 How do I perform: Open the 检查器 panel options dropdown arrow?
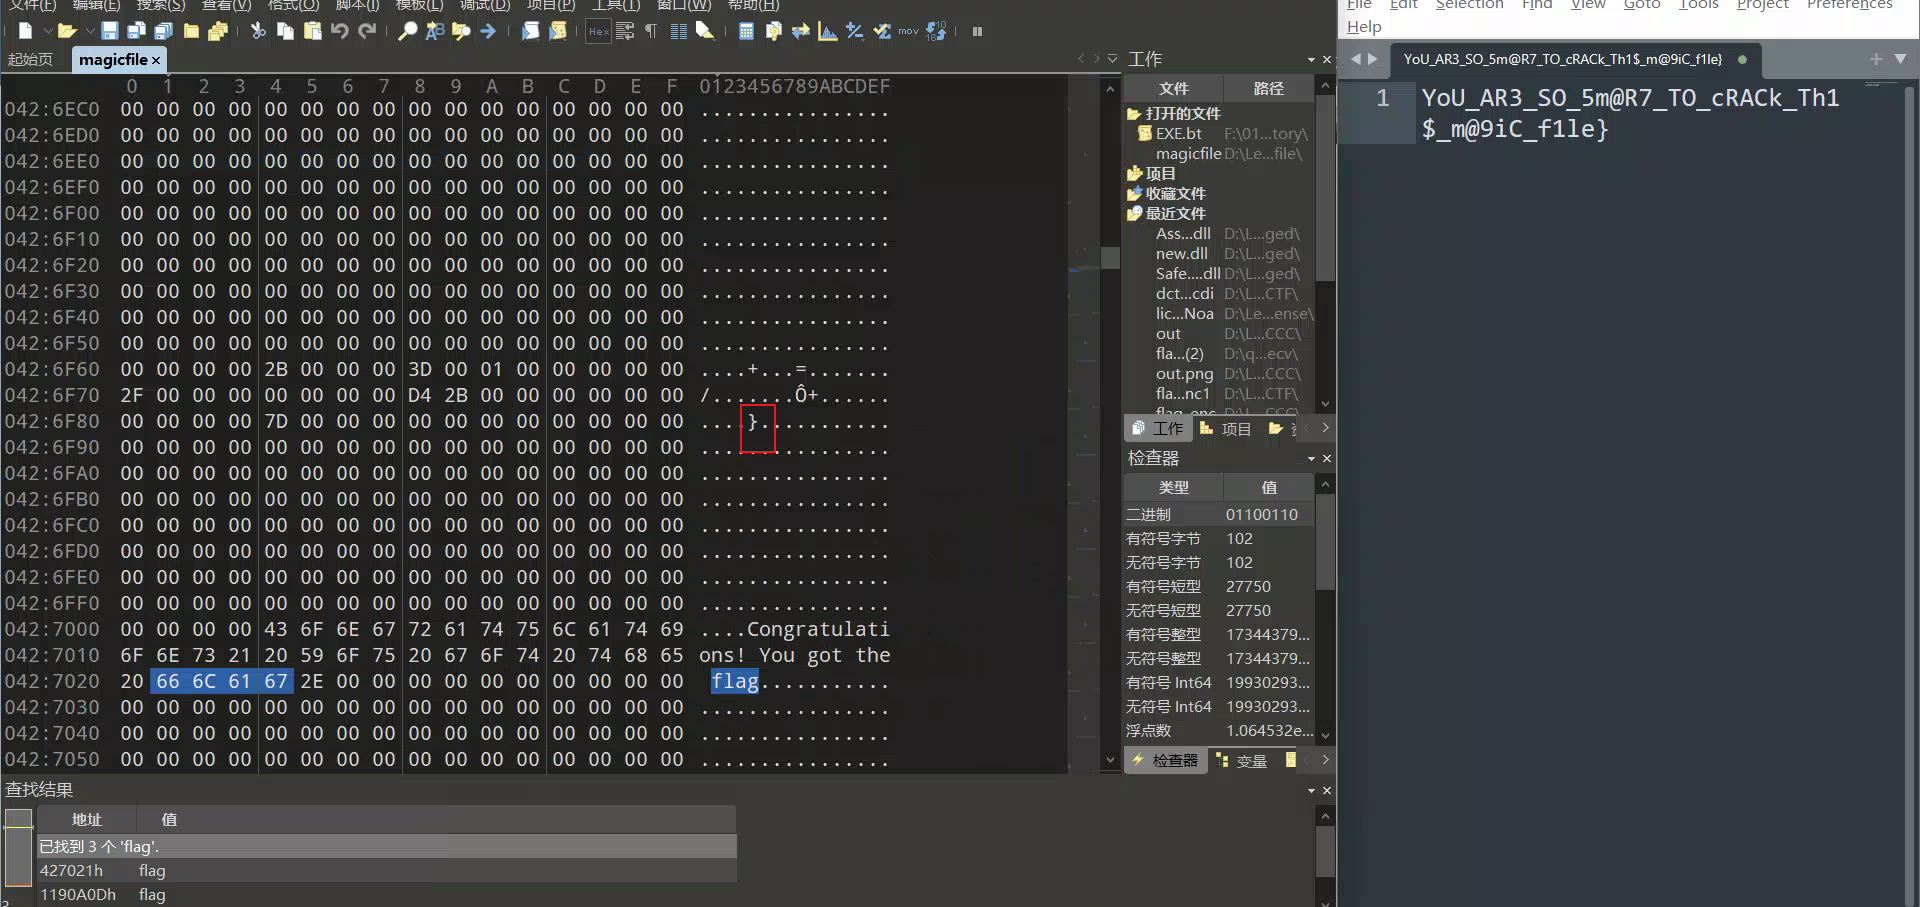(x=1311, y=459)
